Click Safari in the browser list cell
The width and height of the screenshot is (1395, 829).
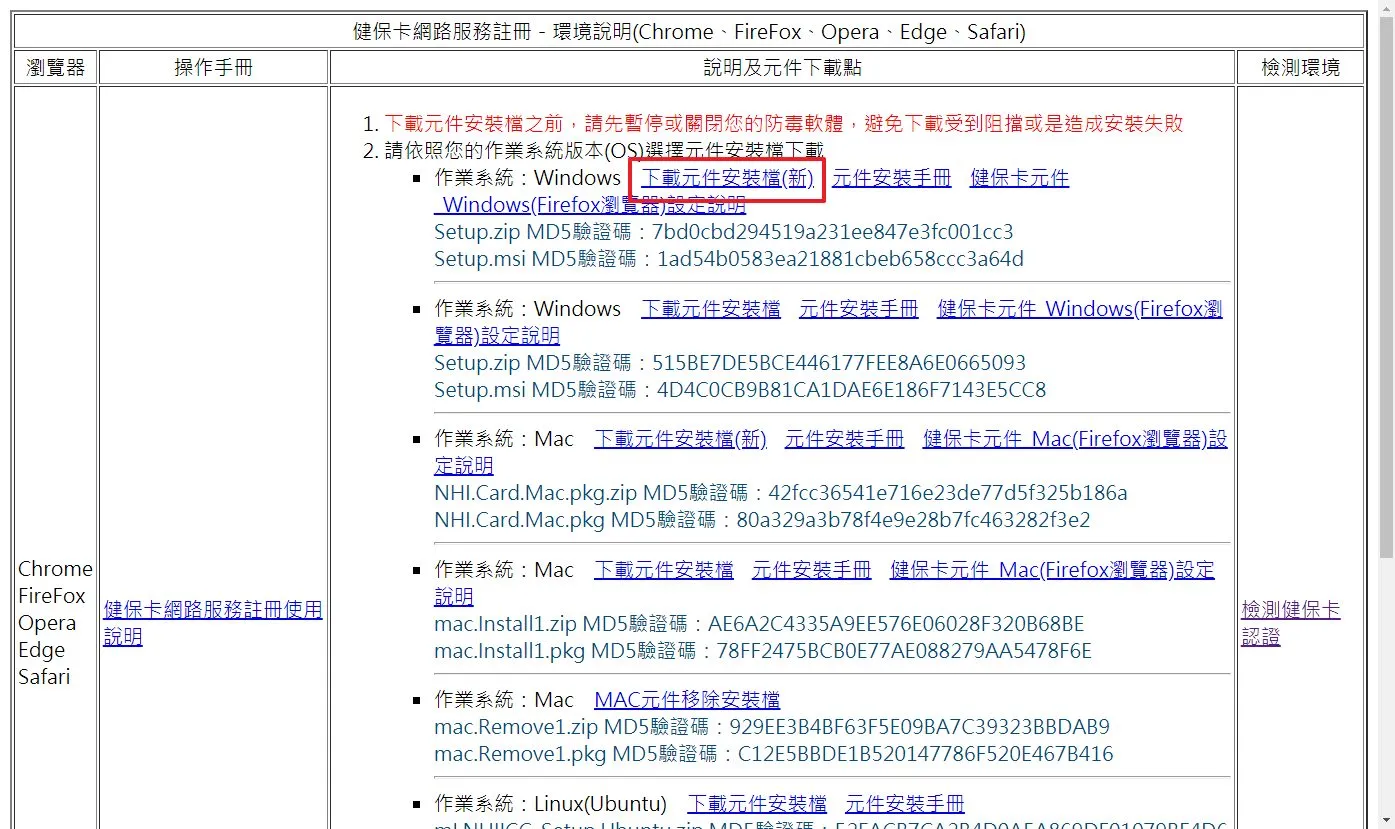tap(44, 677)
